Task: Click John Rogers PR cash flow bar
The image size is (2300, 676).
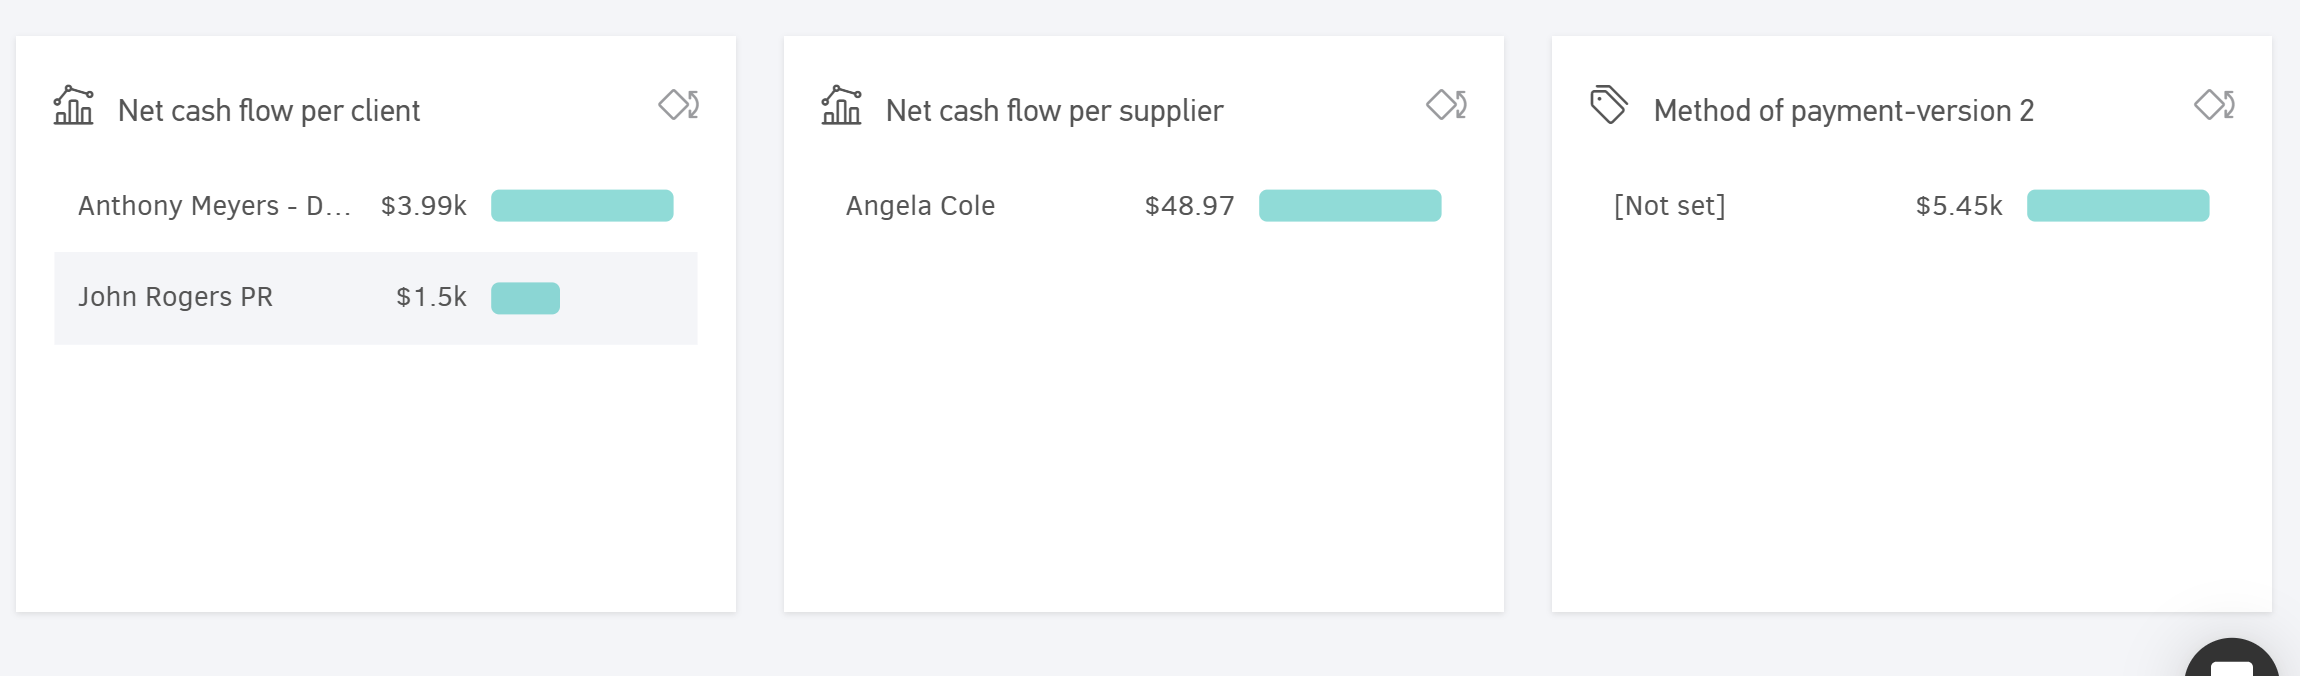Action: click(x=525, y=298)
